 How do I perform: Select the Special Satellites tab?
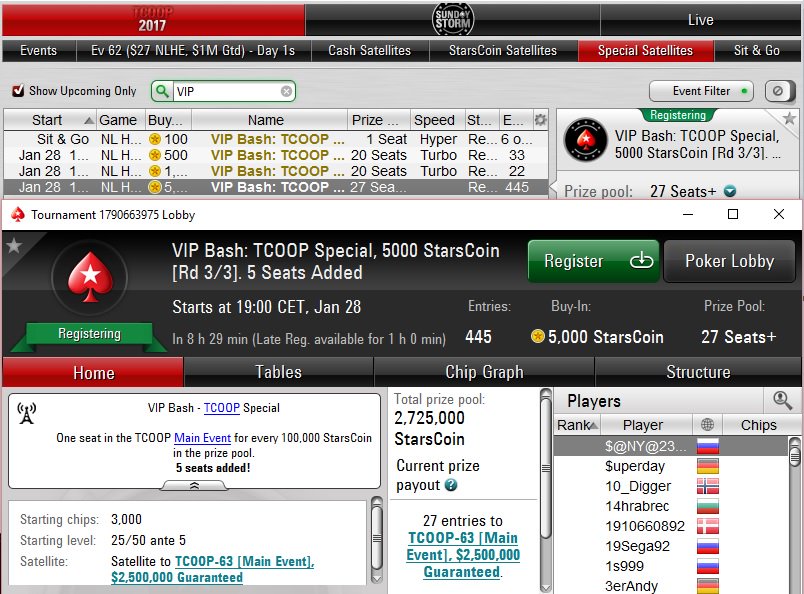click(x=646, y=51)
